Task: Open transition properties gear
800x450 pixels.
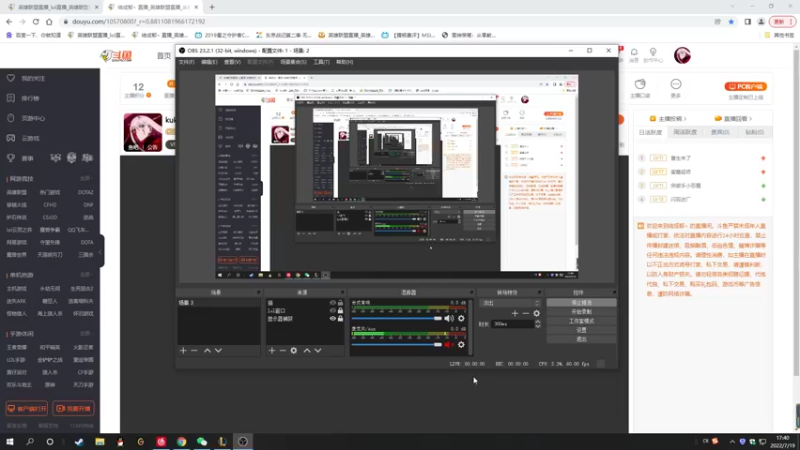Action: (536, 313)
